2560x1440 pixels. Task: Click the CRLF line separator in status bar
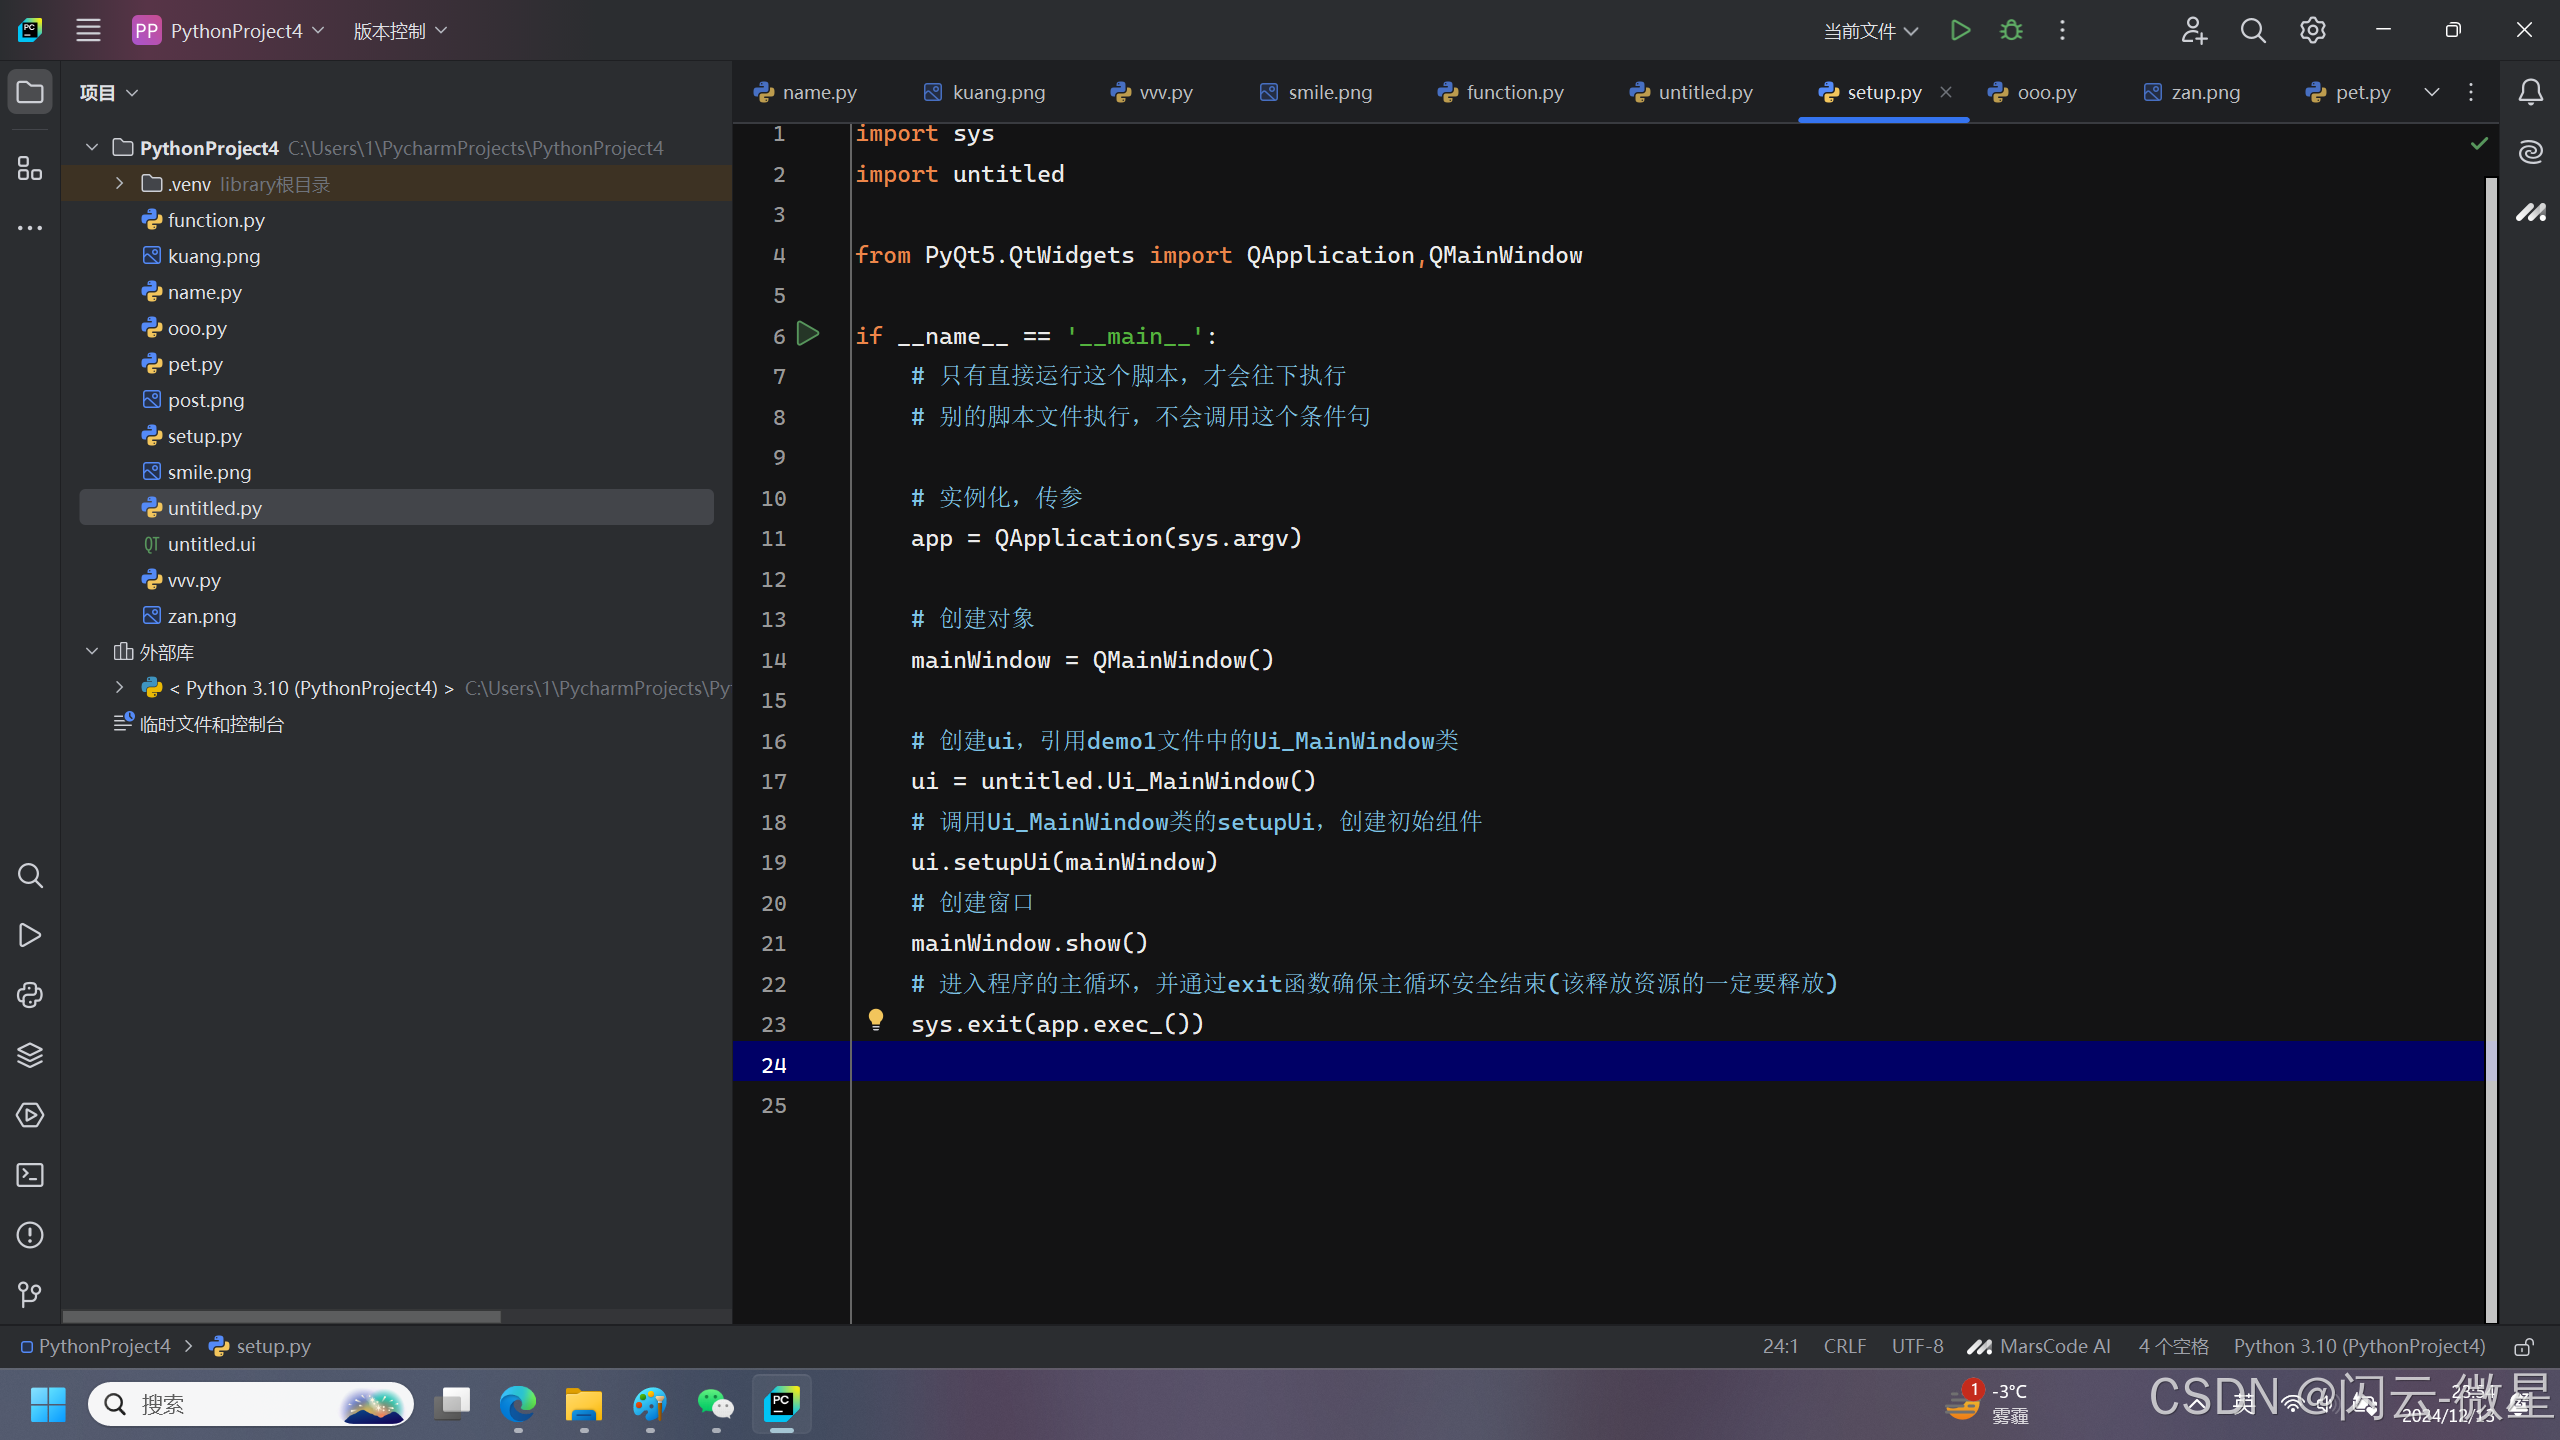pyautogui.click(x=1844, y=1346)
